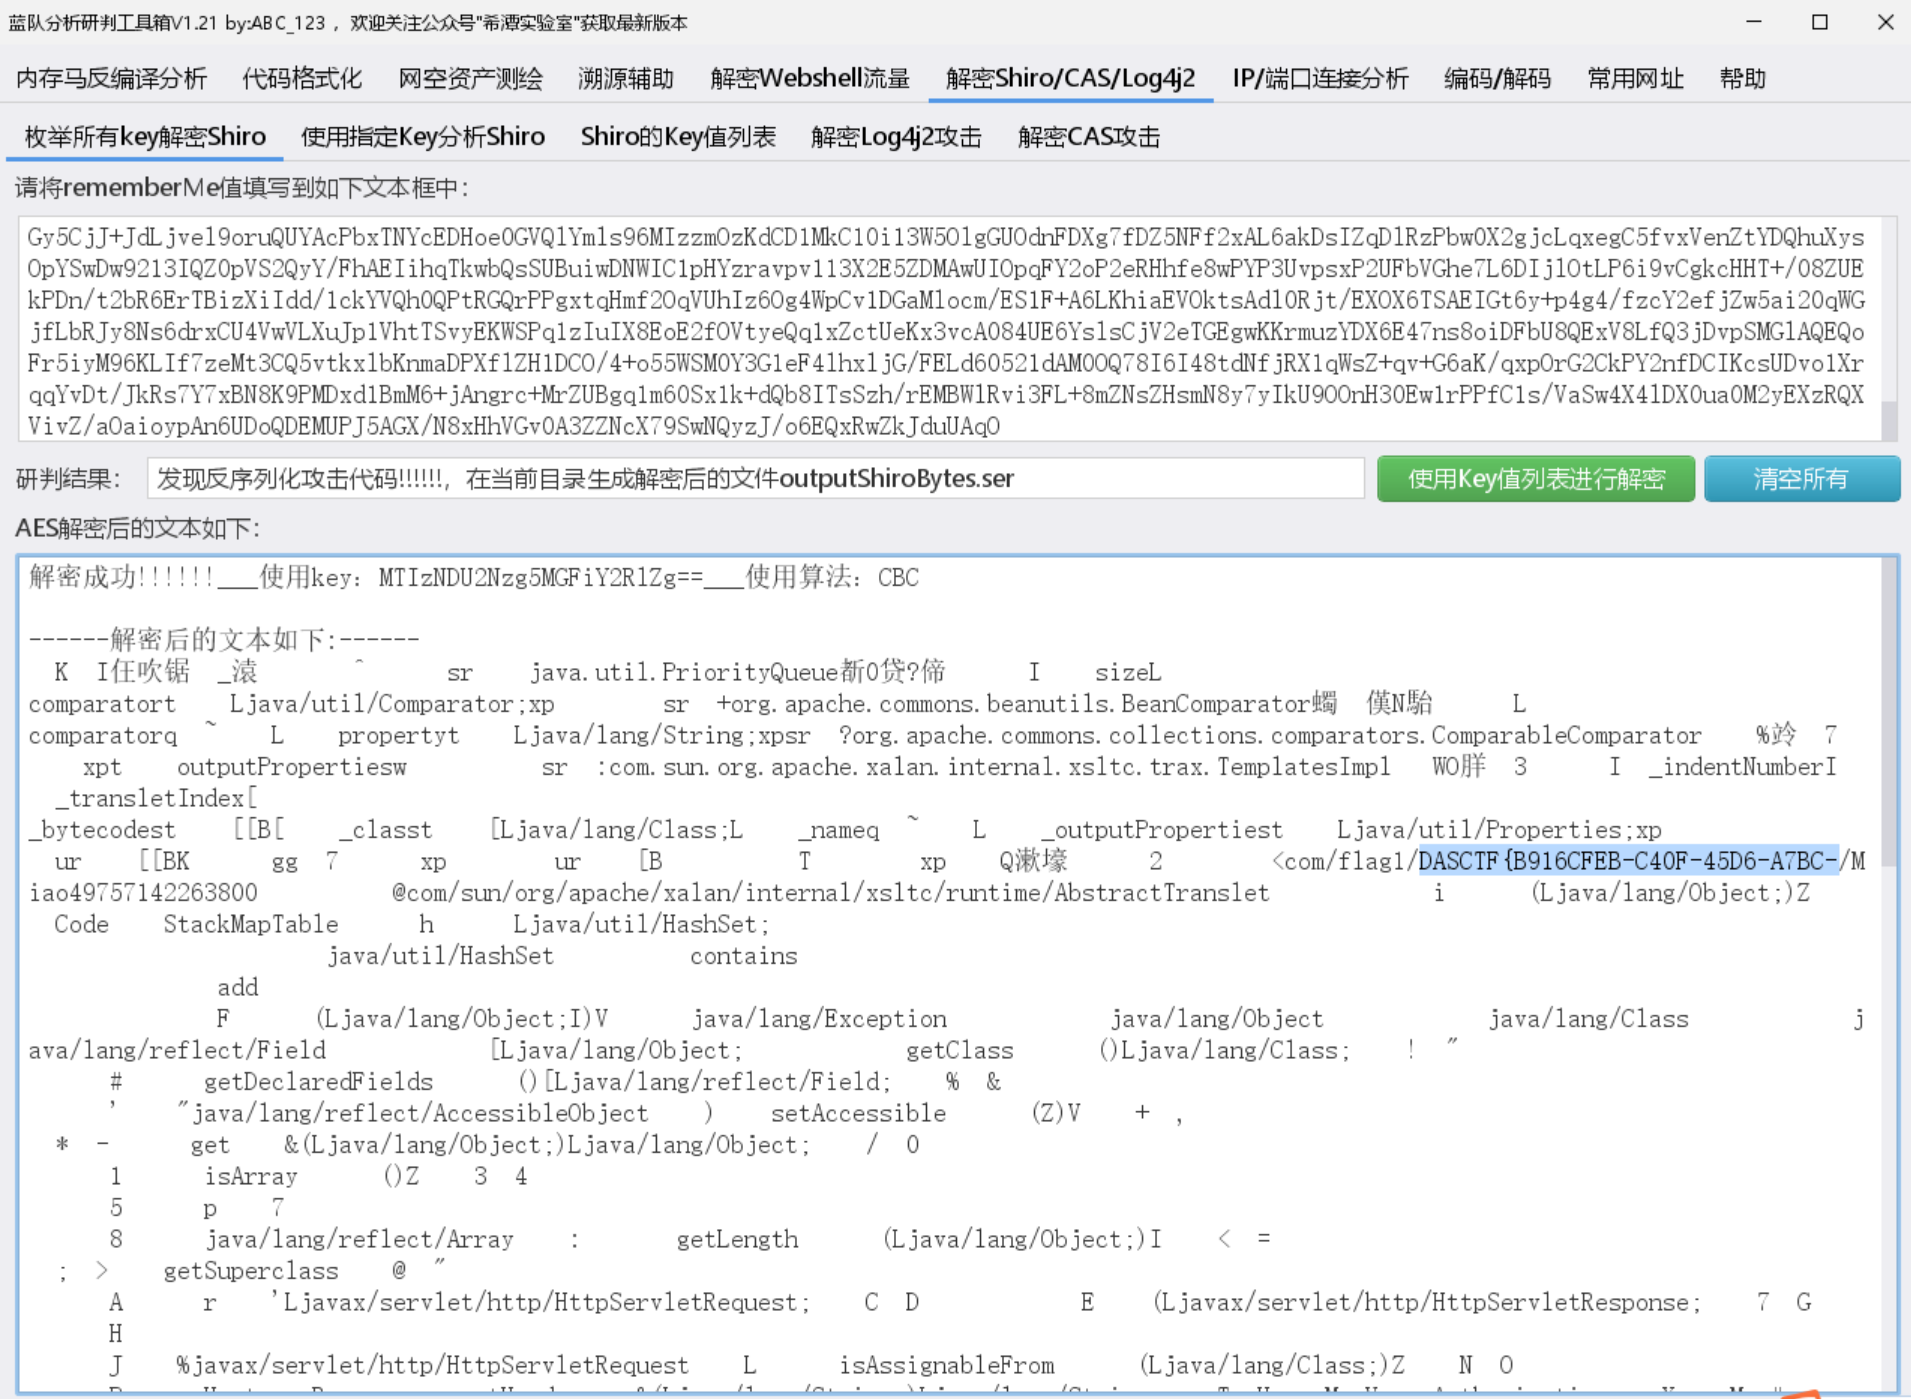The image size is (1911, 1399).
Task: Select 枚举所有key解密Shiro sub-tab
Action: 145,137
